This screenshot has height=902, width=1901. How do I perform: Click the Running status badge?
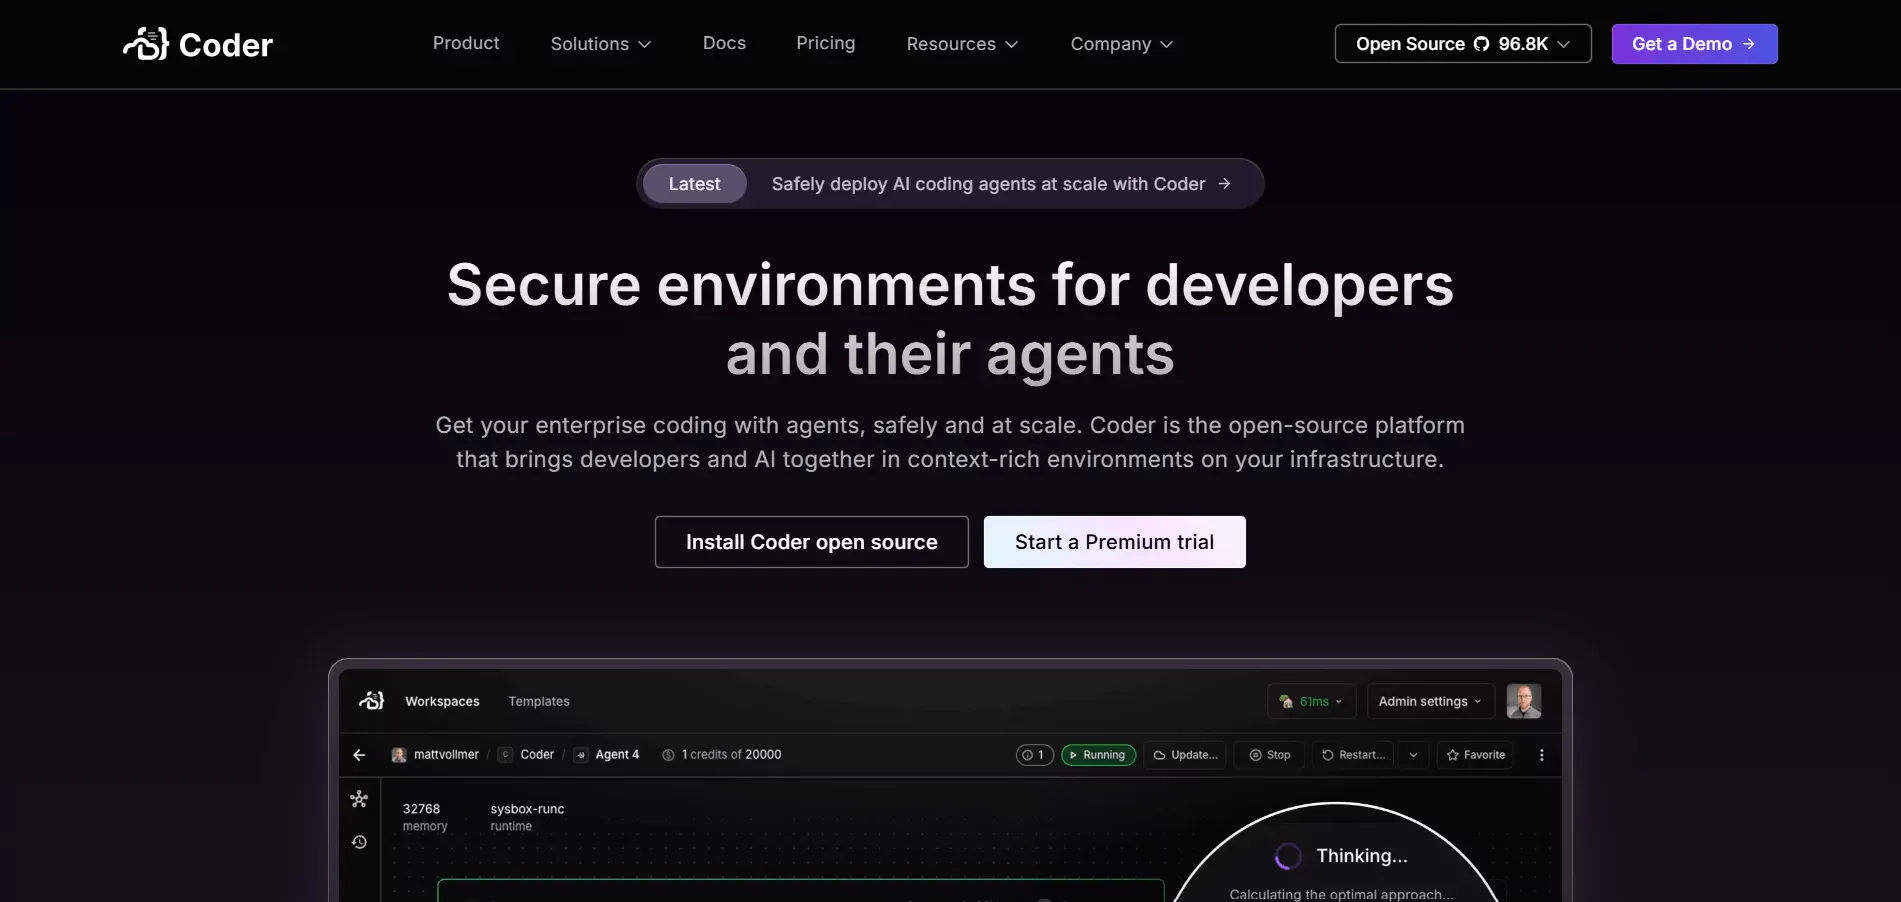[x=1098, y=755]
